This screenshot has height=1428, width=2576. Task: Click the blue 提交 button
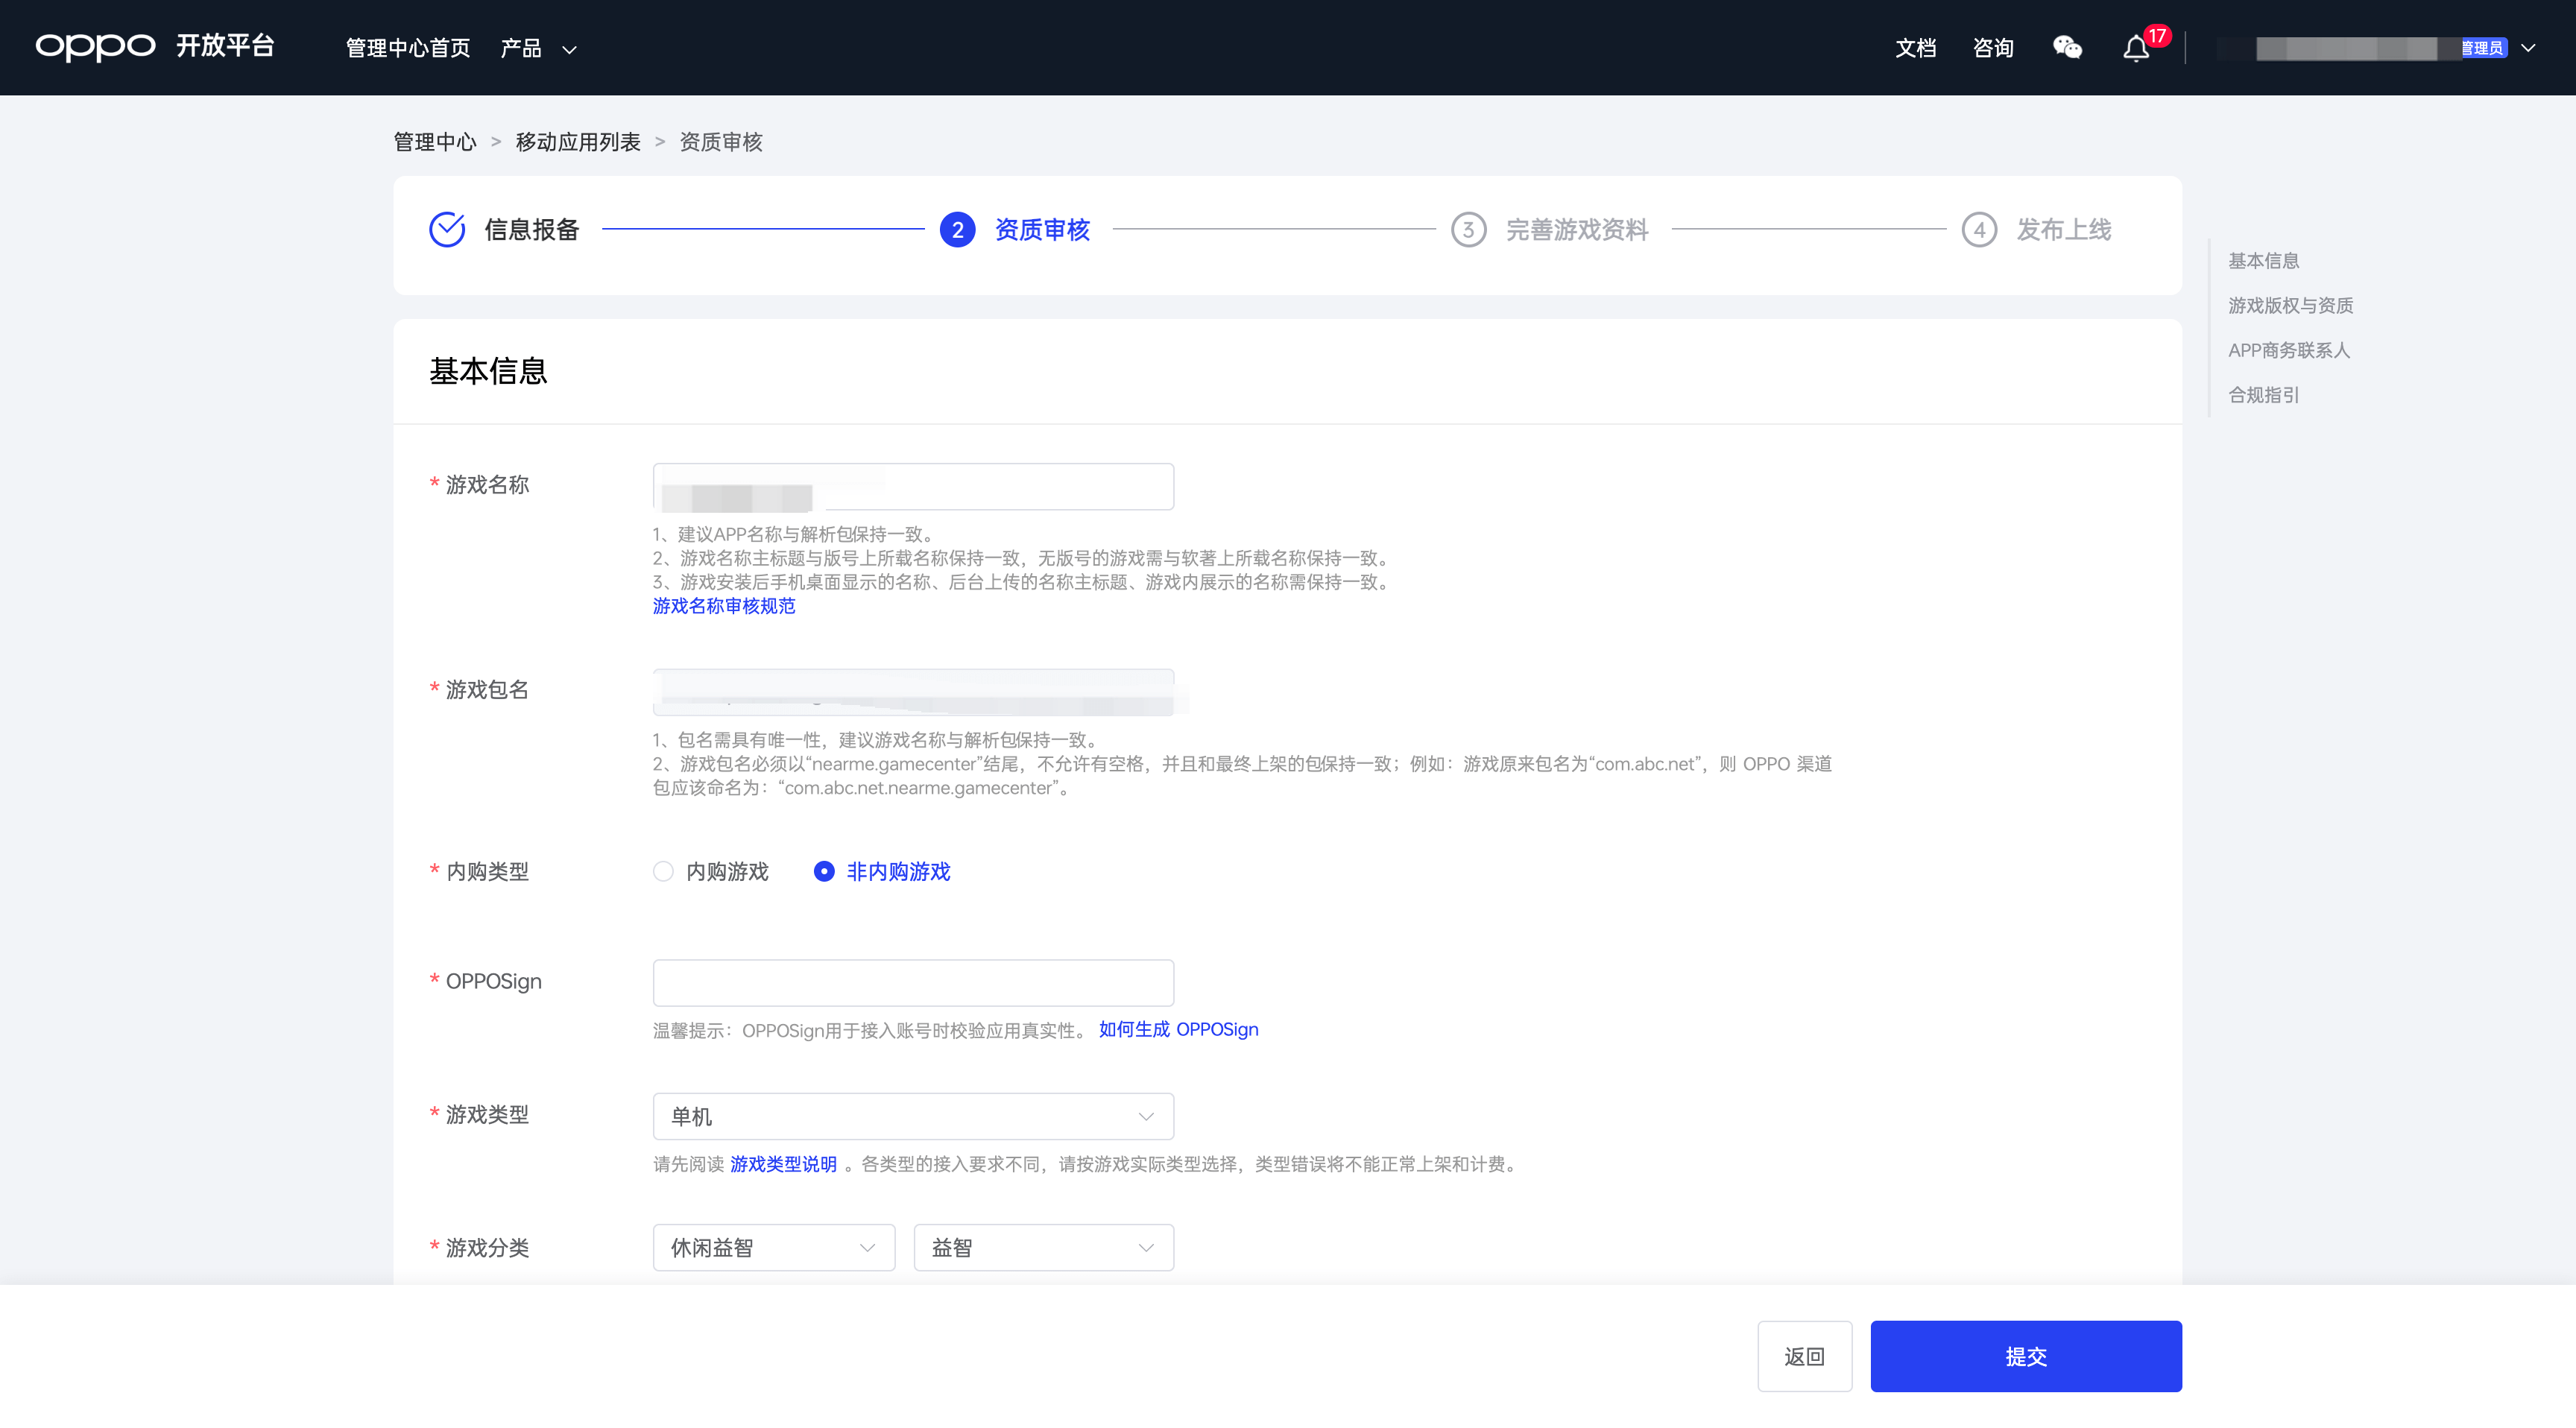click(2025, 1356)
